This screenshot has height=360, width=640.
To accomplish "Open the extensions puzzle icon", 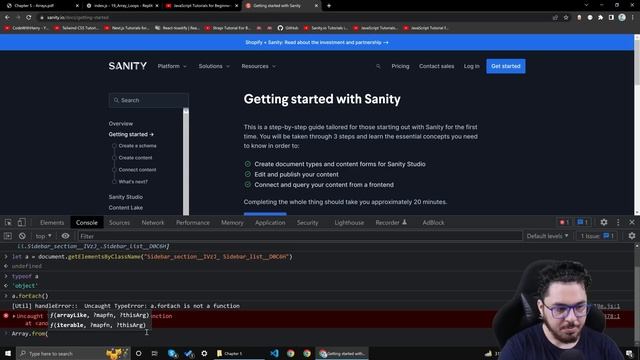I will pyautogui.click(x=600, y=18).
